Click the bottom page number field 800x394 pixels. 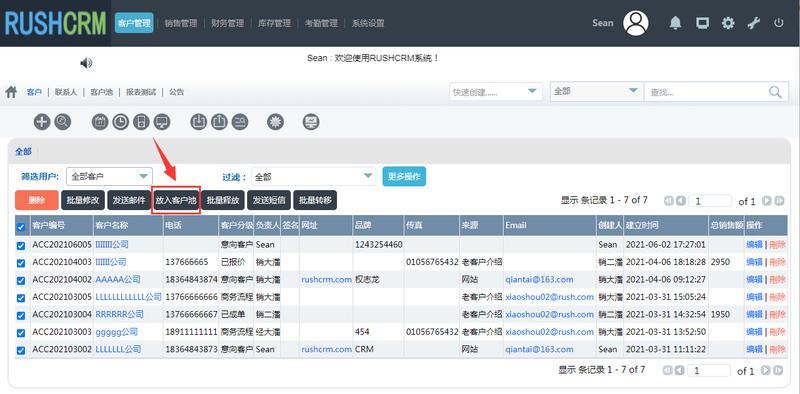tap(709, 371)
